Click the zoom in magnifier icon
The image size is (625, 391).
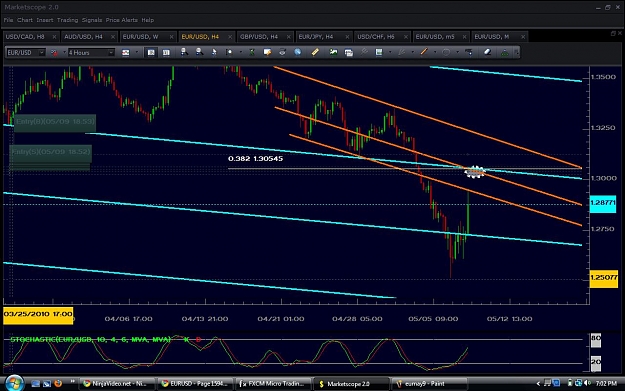click(184, 52)
